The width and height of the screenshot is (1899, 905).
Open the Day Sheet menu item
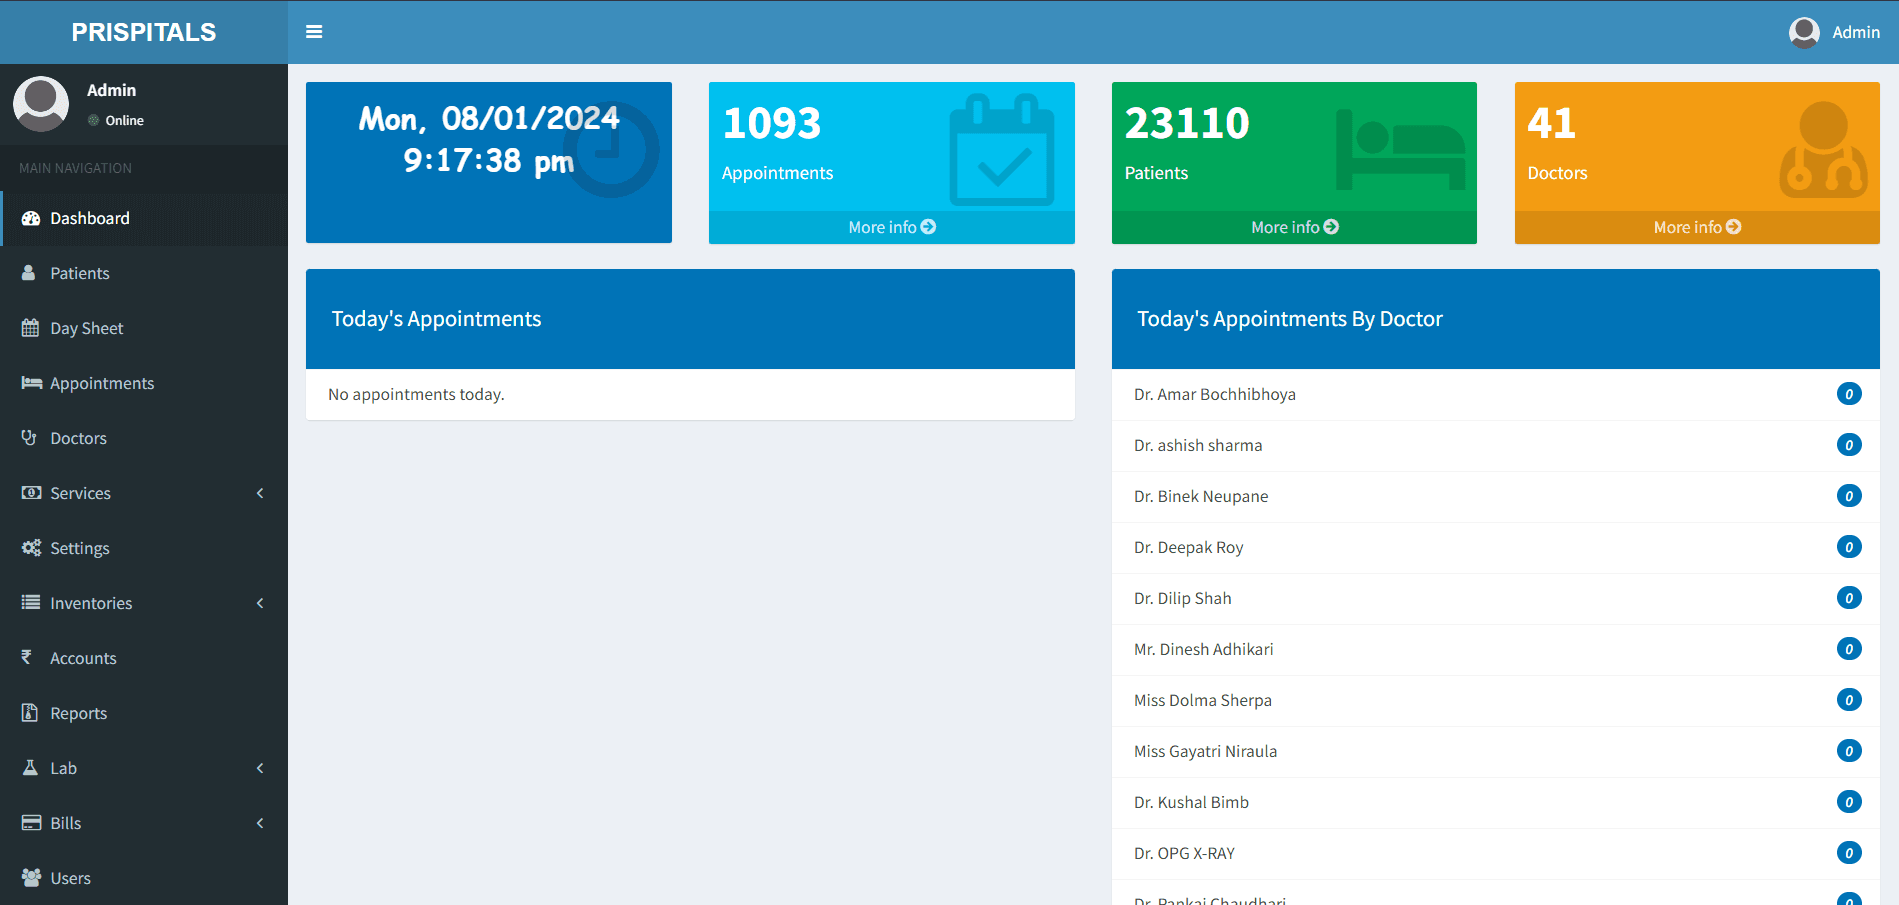point(144,328)
